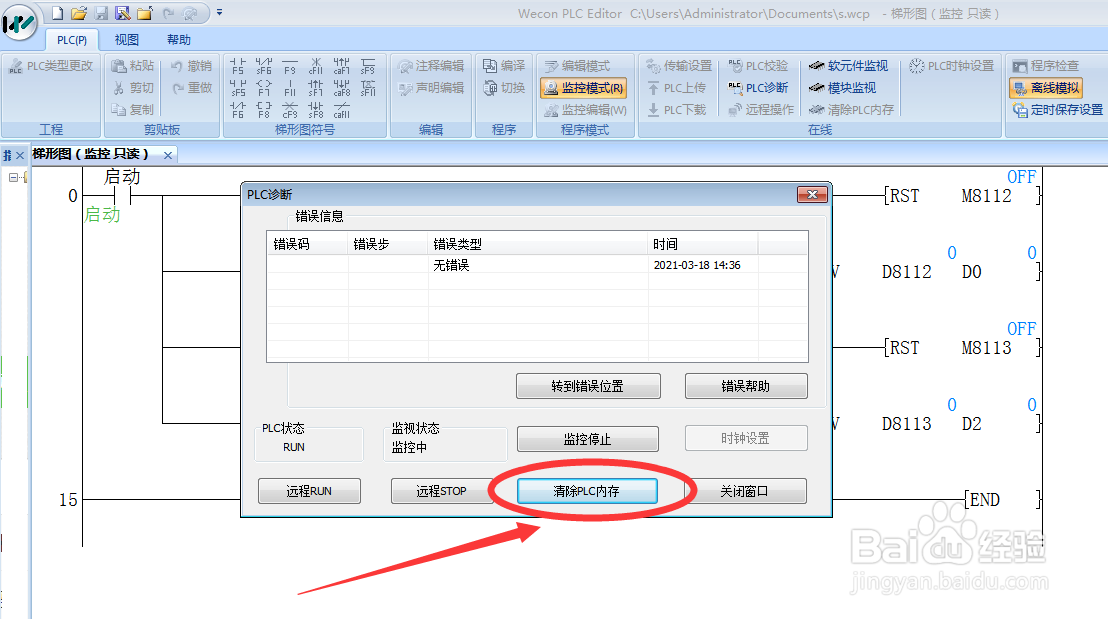Screen dimensions: 1108x619
Task: Click 清除PLC内存 in the ribbon
Action: 851,110
